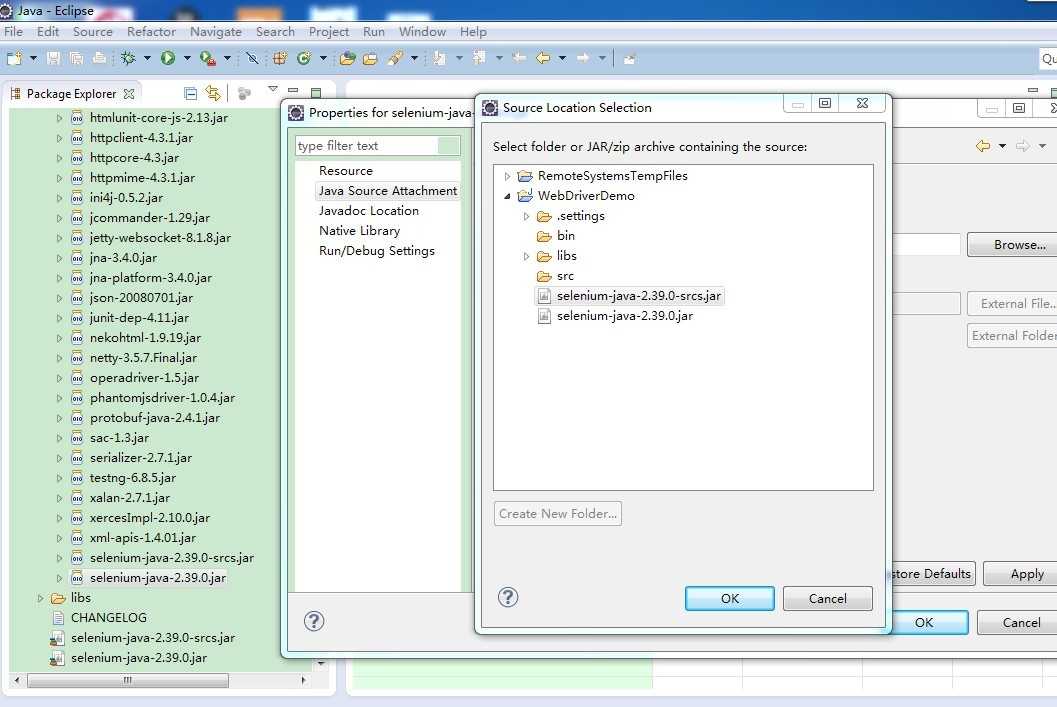1057x707 pixels.
Task: Select junit-dep-4.11.jar in Package Explorer
Action: pos(139,318)
